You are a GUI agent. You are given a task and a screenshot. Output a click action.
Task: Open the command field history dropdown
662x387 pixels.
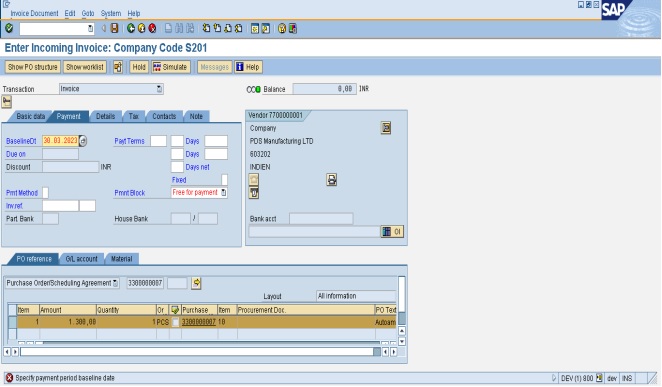click(90, 28)
